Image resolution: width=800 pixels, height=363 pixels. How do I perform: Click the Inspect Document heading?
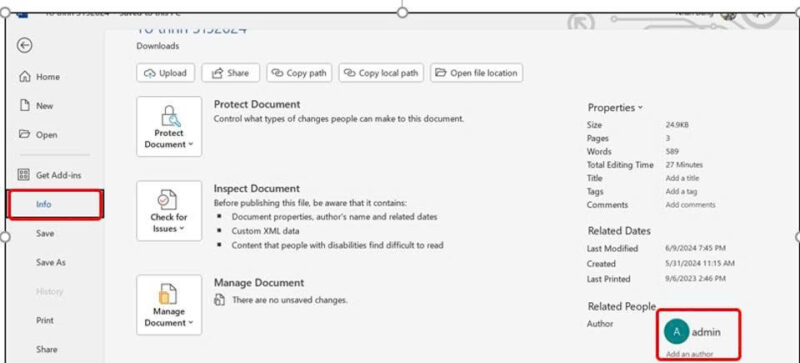pos(257,189)
